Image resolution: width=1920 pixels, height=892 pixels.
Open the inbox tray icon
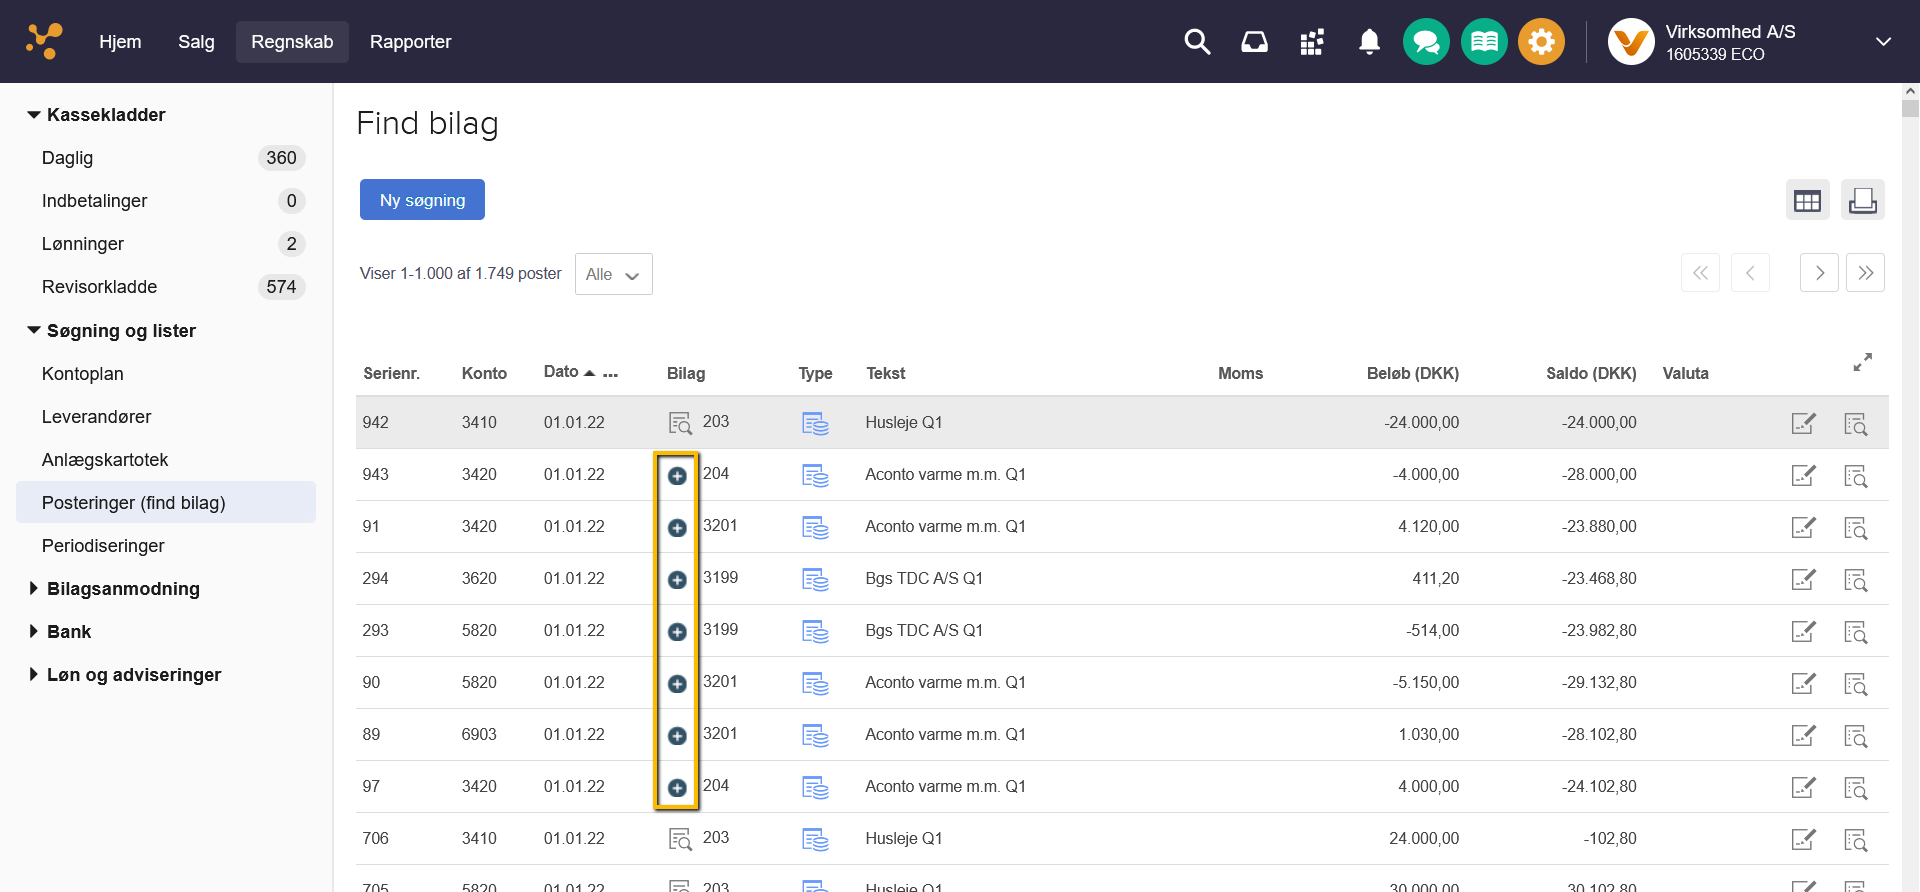[1254, 42]
